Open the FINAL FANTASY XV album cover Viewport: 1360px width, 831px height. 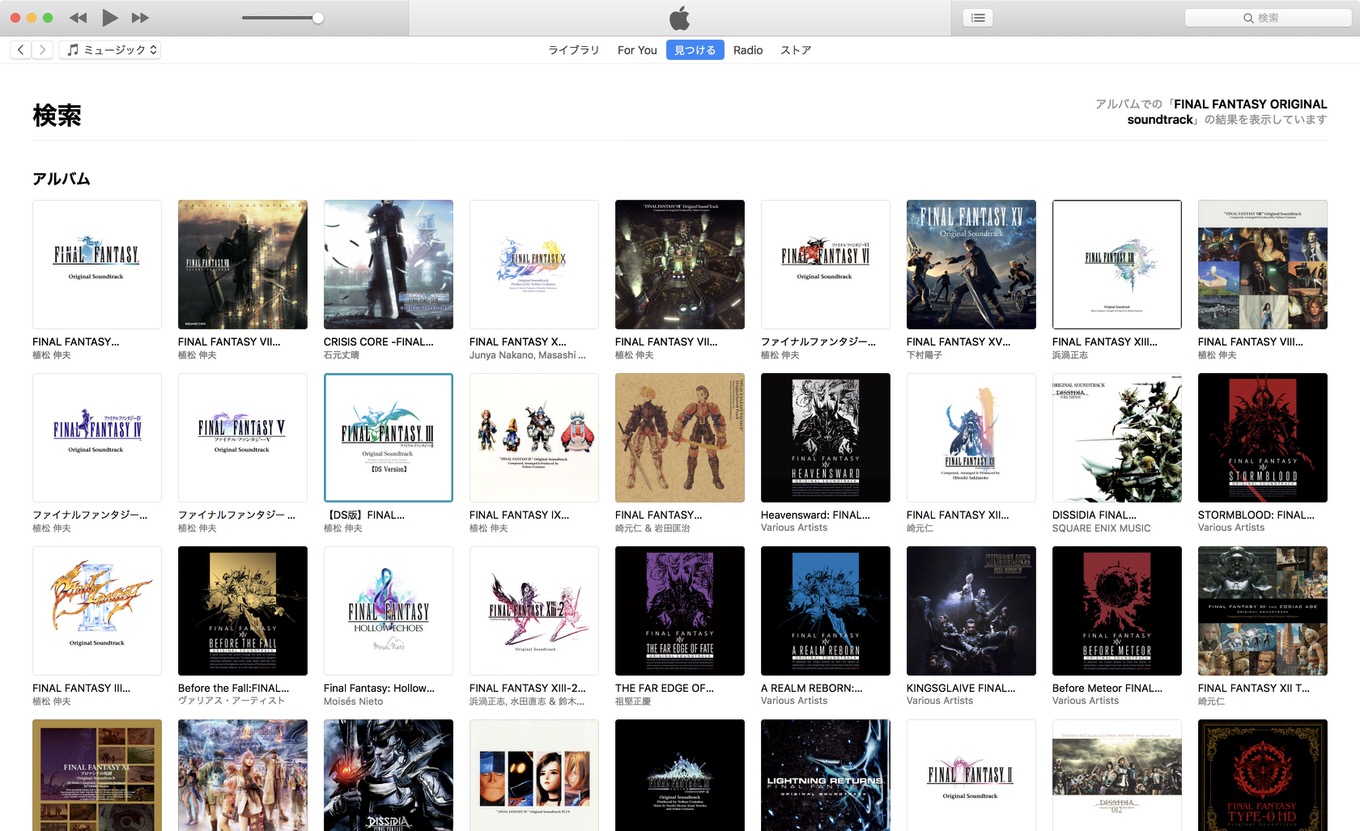(x=971, y=265)
